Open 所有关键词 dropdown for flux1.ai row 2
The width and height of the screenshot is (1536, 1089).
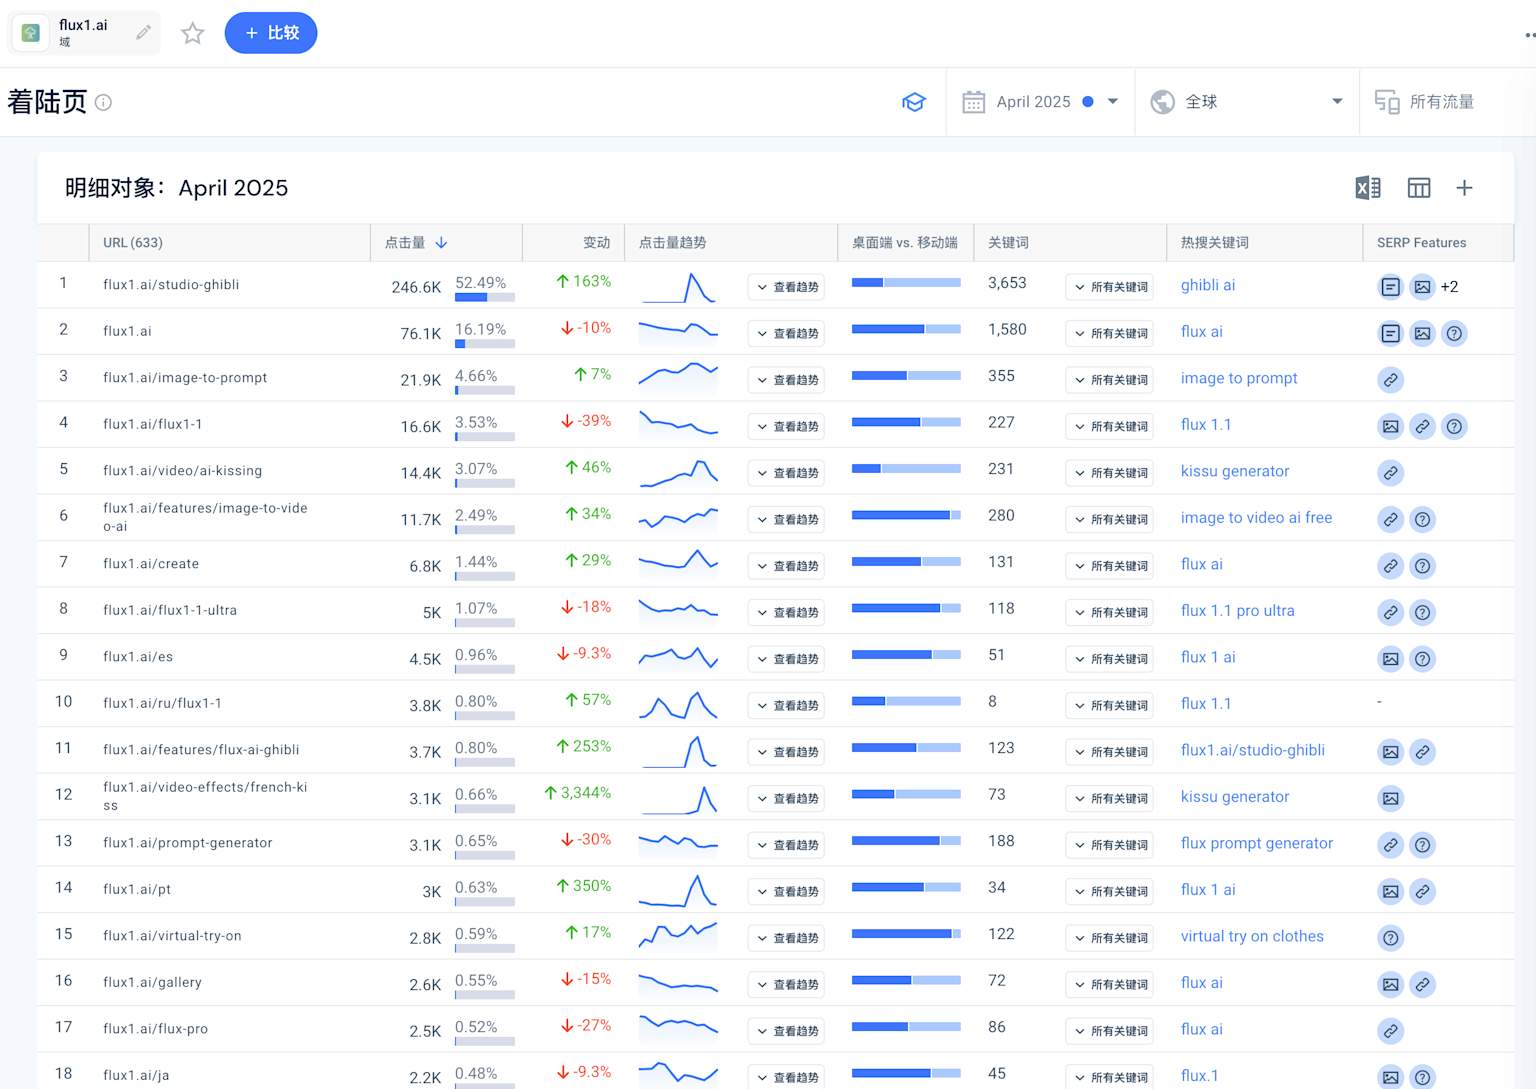(1109, 333)
